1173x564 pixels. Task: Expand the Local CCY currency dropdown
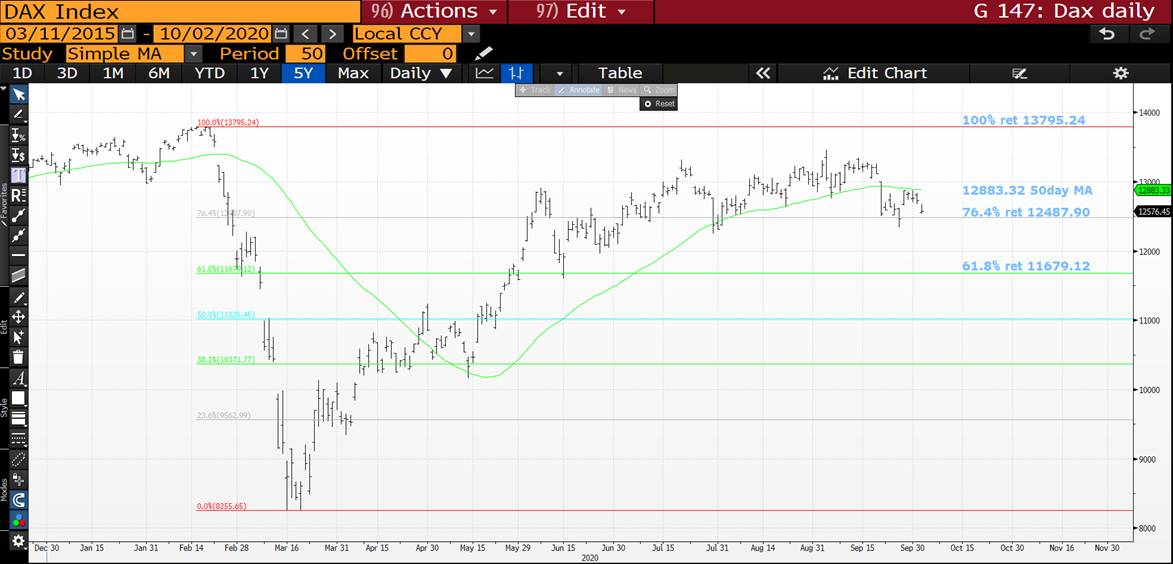point(471,34)
